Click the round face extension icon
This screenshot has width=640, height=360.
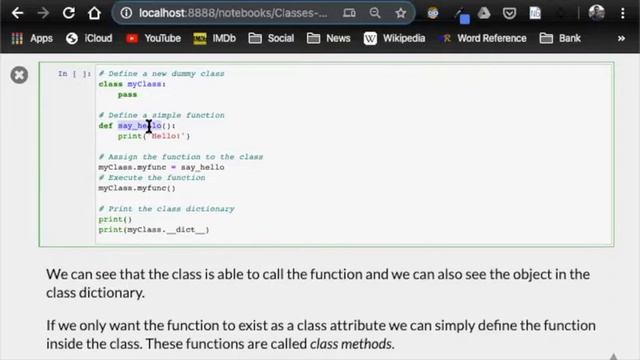(x=433, y=13)
